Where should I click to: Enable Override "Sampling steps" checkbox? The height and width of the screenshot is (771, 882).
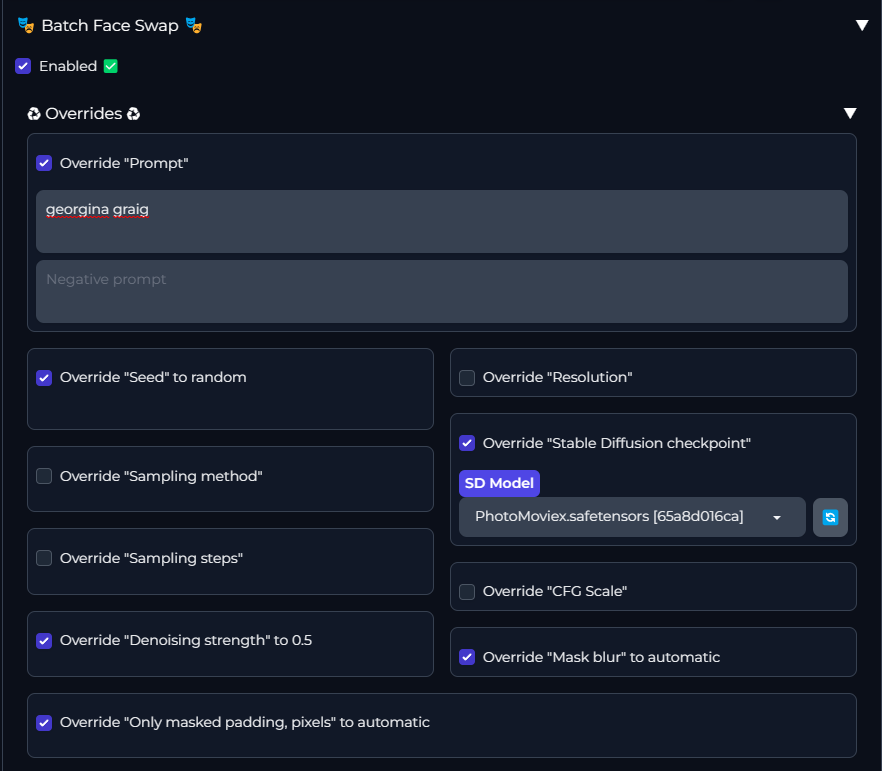44,558
